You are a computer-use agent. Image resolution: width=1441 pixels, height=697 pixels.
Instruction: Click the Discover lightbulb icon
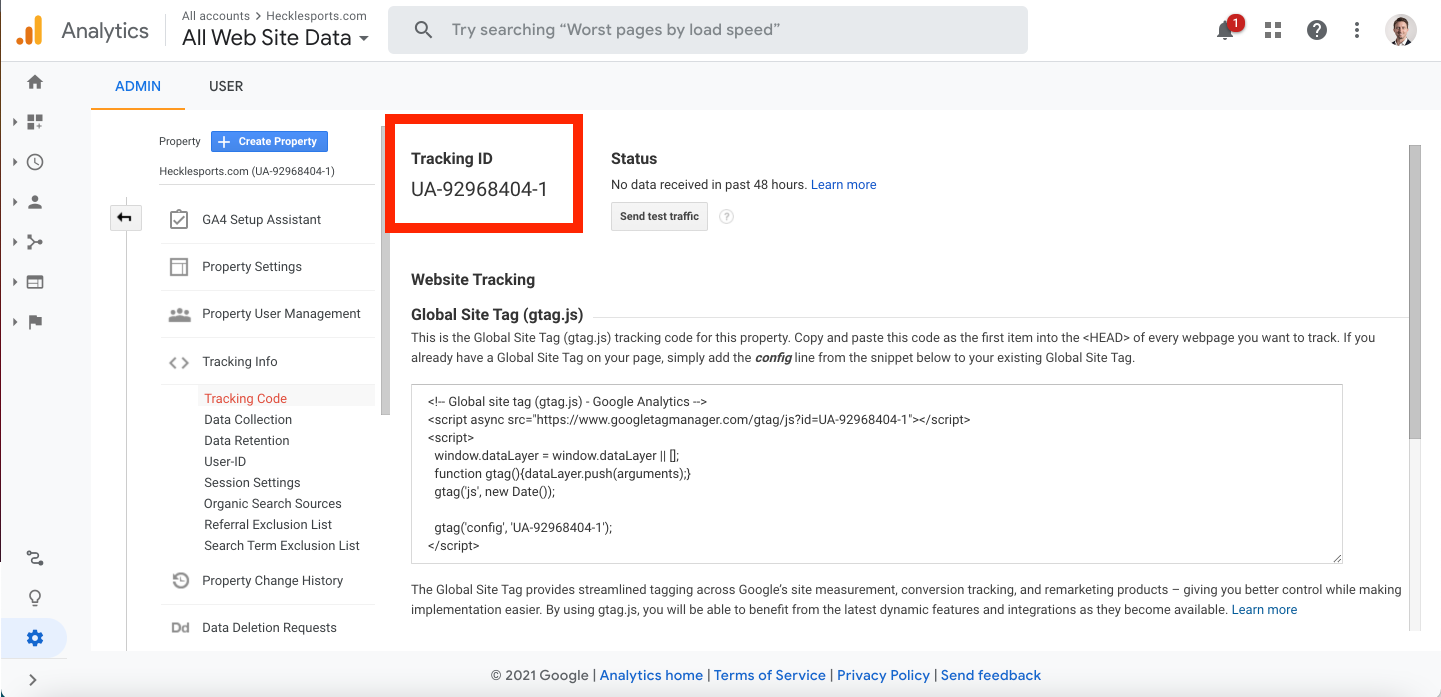pyautogui.click(x=35, y=598)
